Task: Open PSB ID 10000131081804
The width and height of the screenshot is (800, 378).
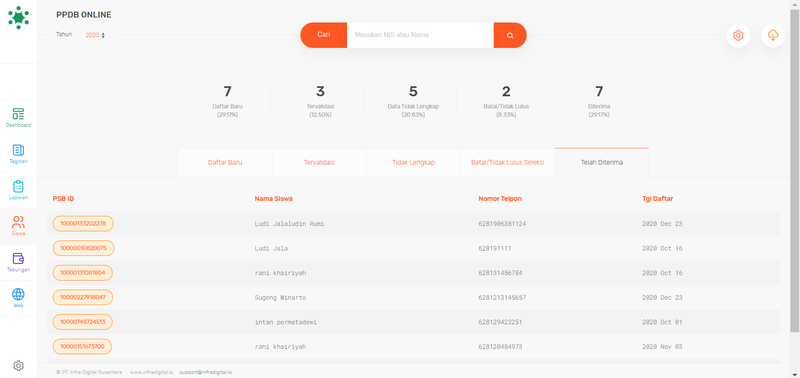Action: click(83, 273)
